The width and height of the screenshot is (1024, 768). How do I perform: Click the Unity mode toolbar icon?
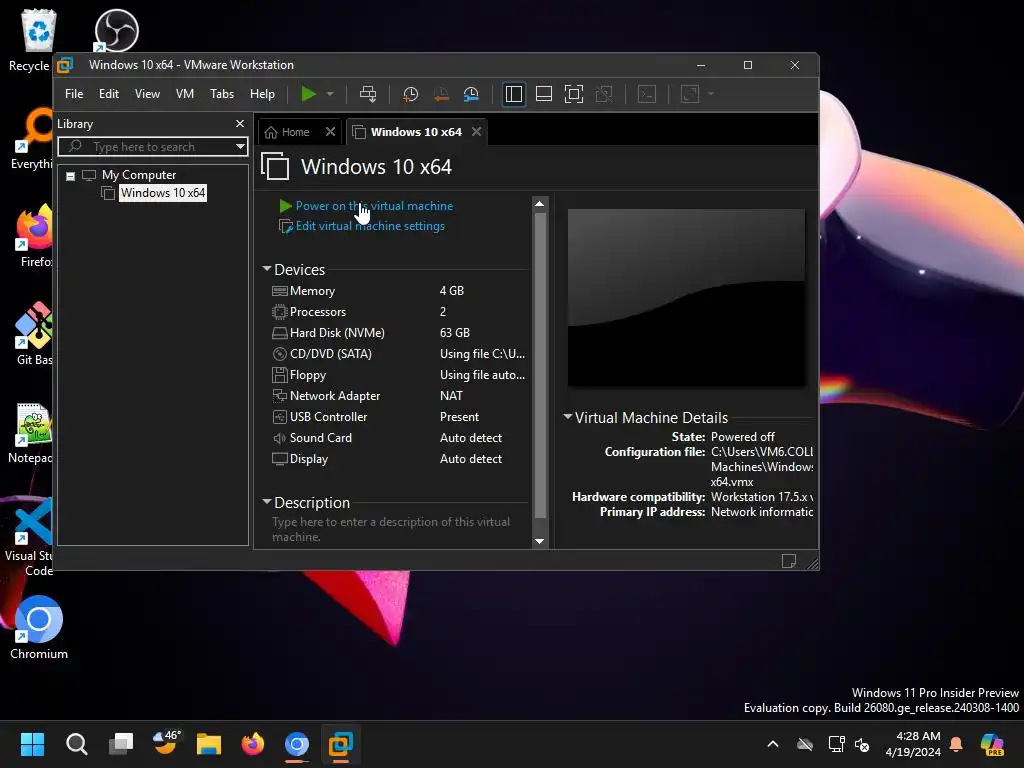pyautogui.click(x=604, y=94)
